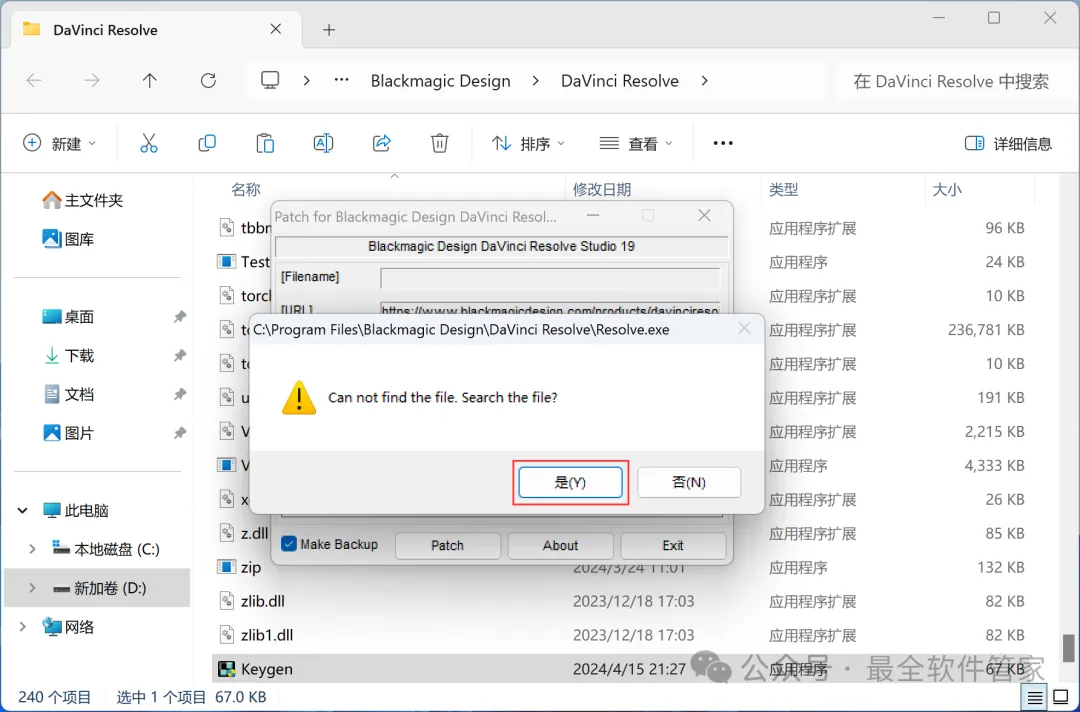Open the three-dot more options menu in the toolbar
The image size is (1080, 712).
[723, 143]
